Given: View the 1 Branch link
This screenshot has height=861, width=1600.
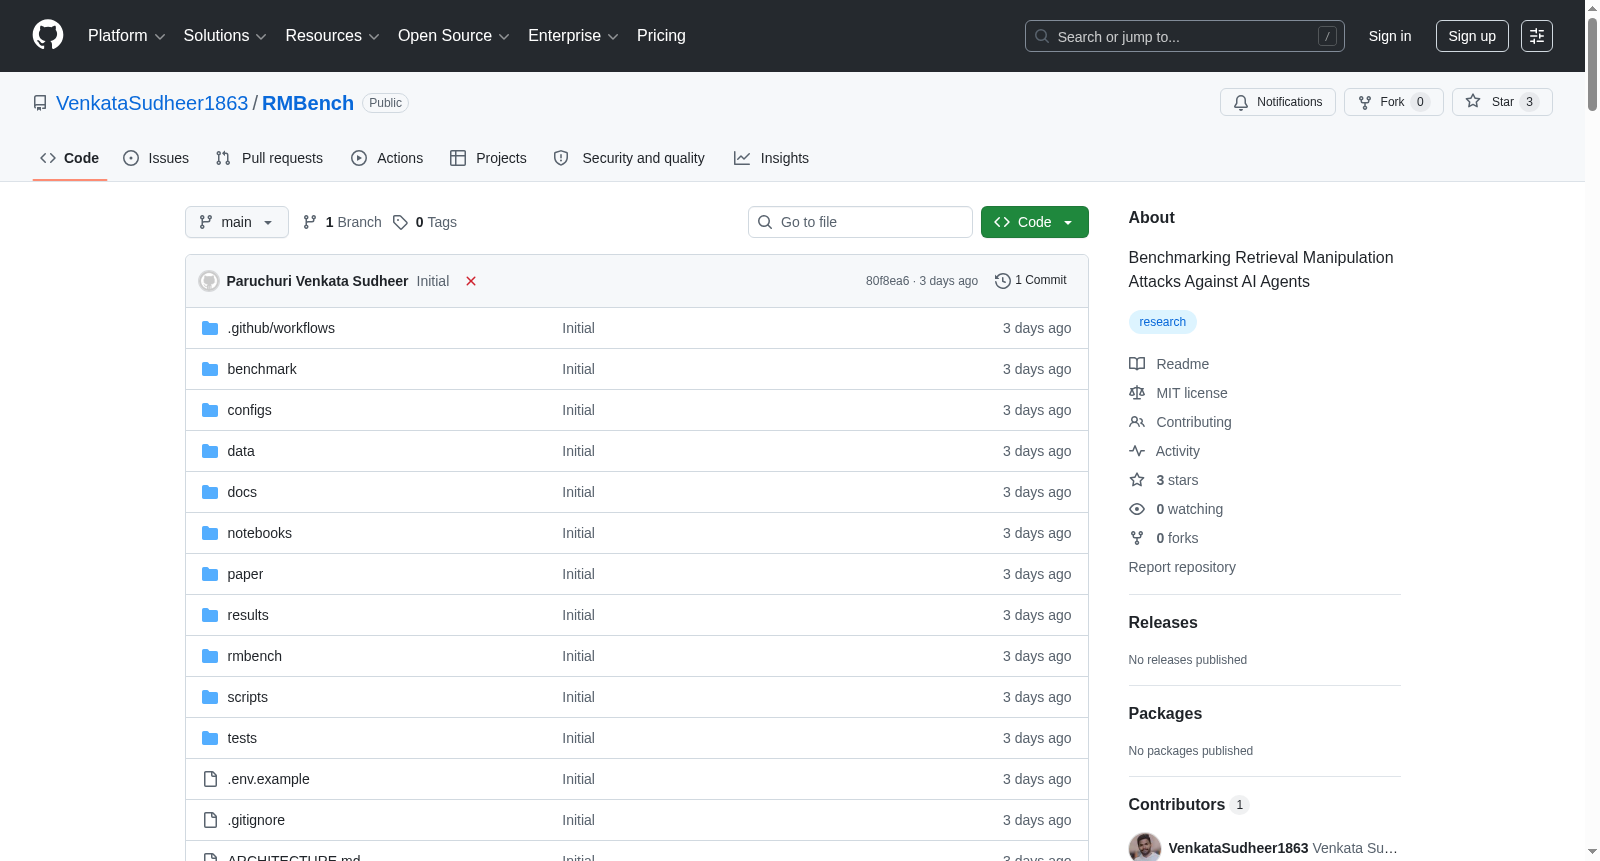Looking at the screenshot, I should pos(342,222).
